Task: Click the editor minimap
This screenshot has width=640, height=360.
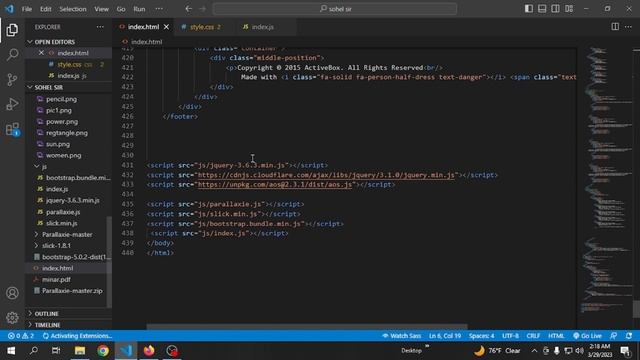Action: pyautogui.click(x=605, y=180)
